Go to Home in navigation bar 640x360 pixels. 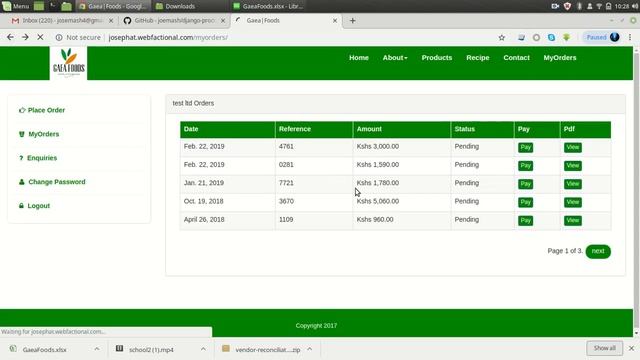tap(359, 58)
